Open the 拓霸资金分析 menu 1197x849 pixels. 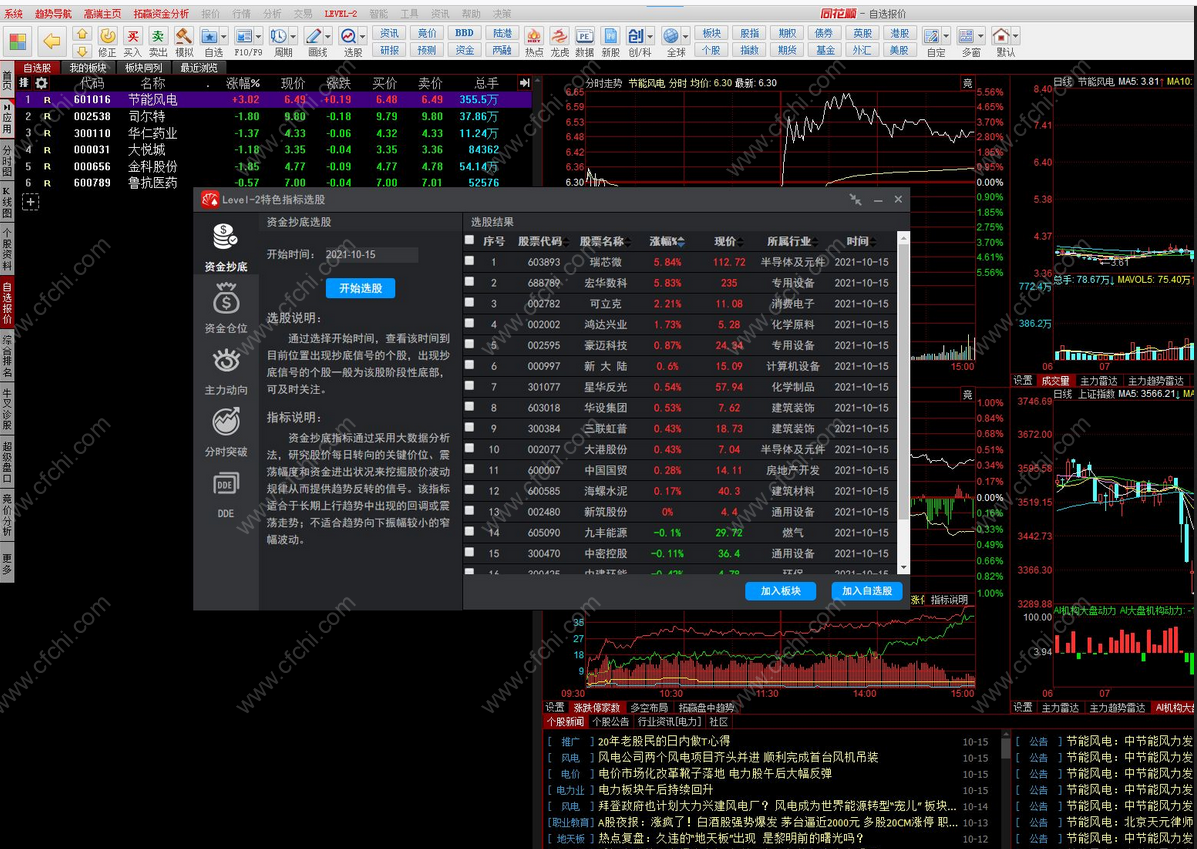coord(161,14)
